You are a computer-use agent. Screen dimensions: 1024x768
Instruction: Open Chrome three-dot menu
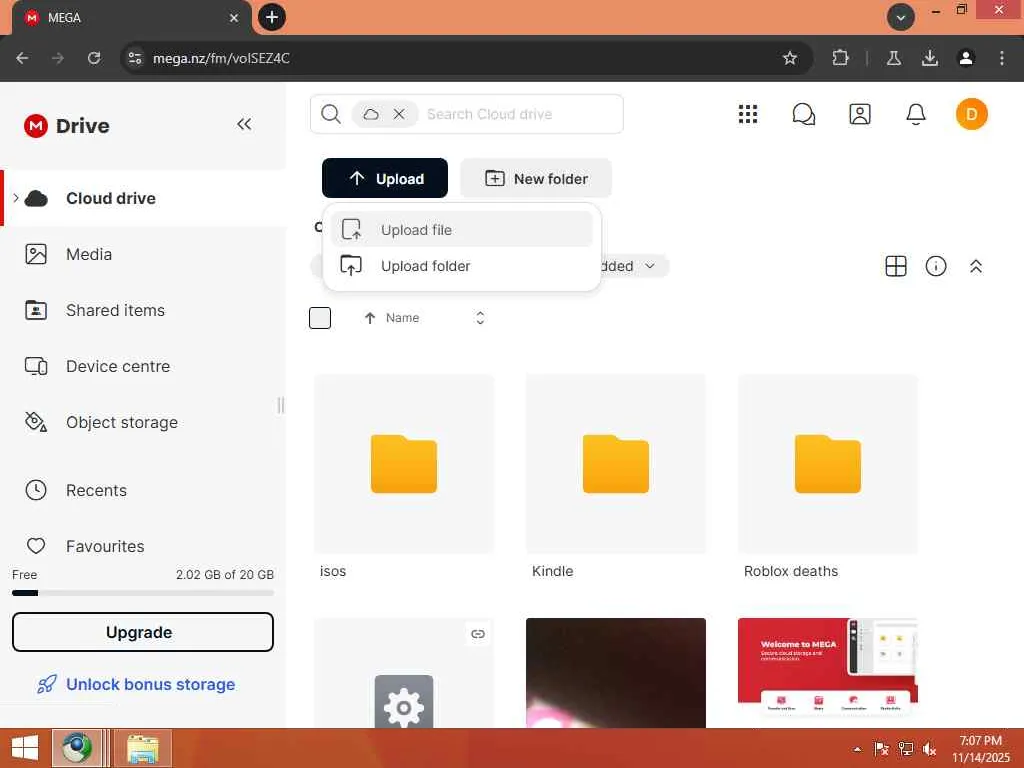pos(1002,58)
